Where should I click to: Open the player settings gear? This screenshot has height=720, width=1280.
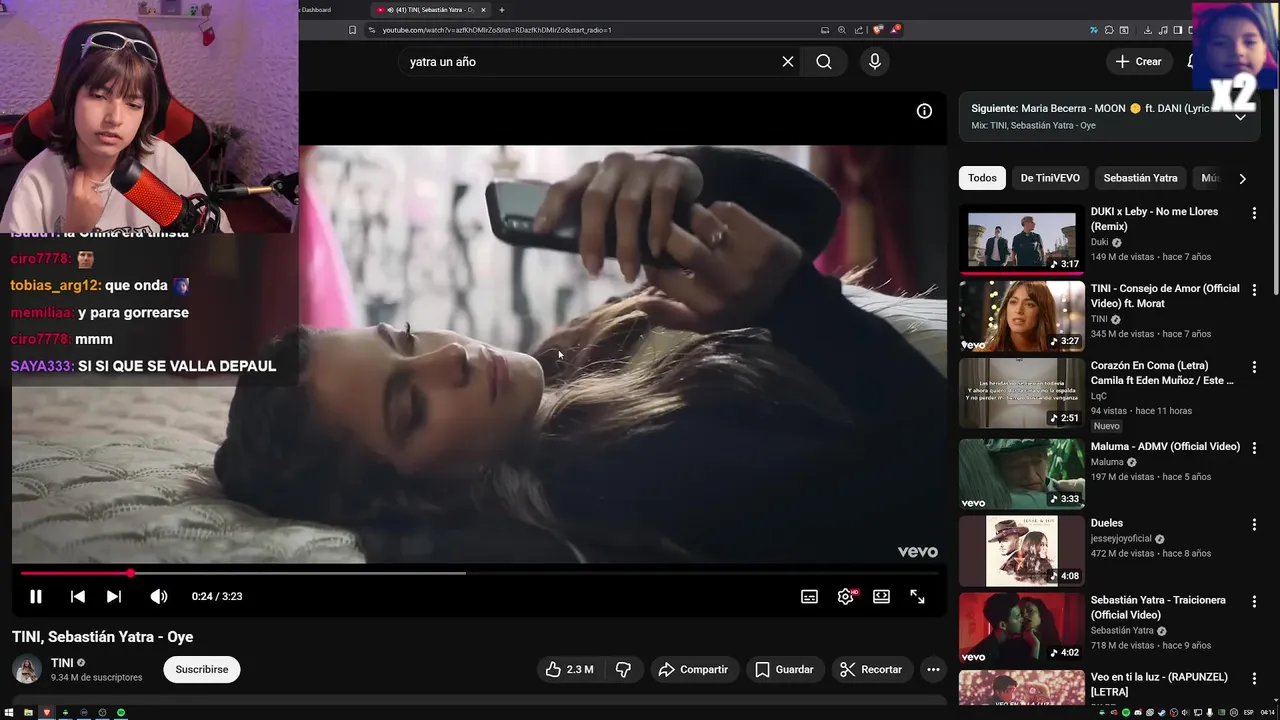tap(846, 597)
